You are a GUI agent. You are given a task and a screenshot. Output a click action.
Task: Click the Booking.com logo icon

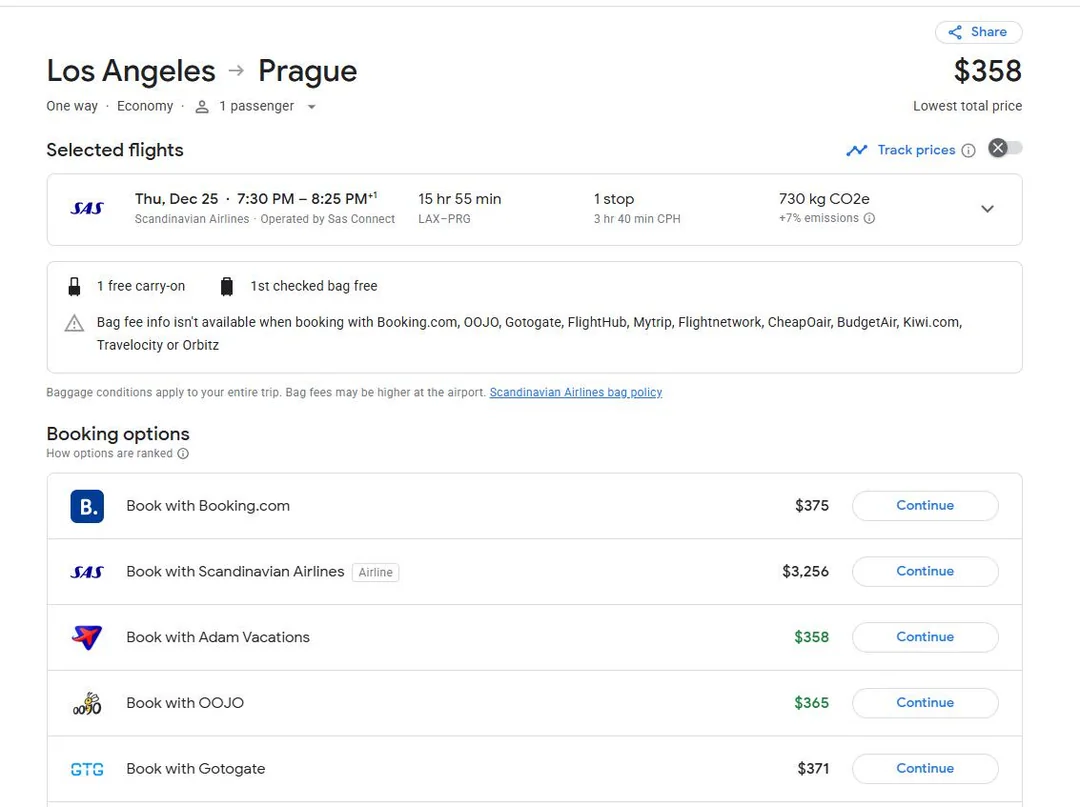(87, 506)
